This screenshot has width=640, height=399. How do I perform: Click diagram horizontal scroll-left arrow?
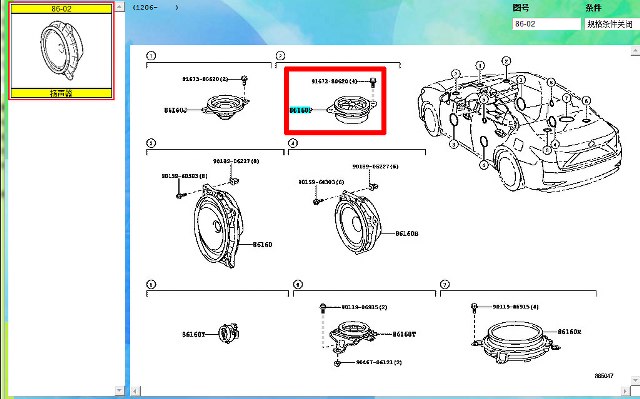(x=136, y=391)
